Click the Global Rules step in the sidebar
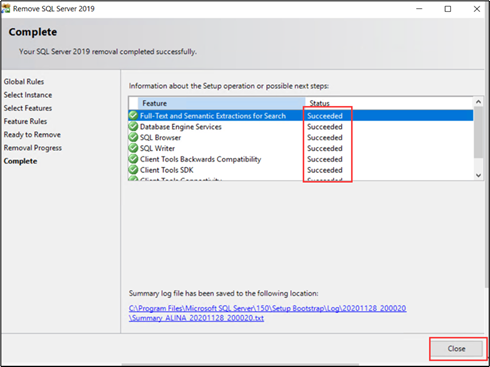 (x=24, y=82)
